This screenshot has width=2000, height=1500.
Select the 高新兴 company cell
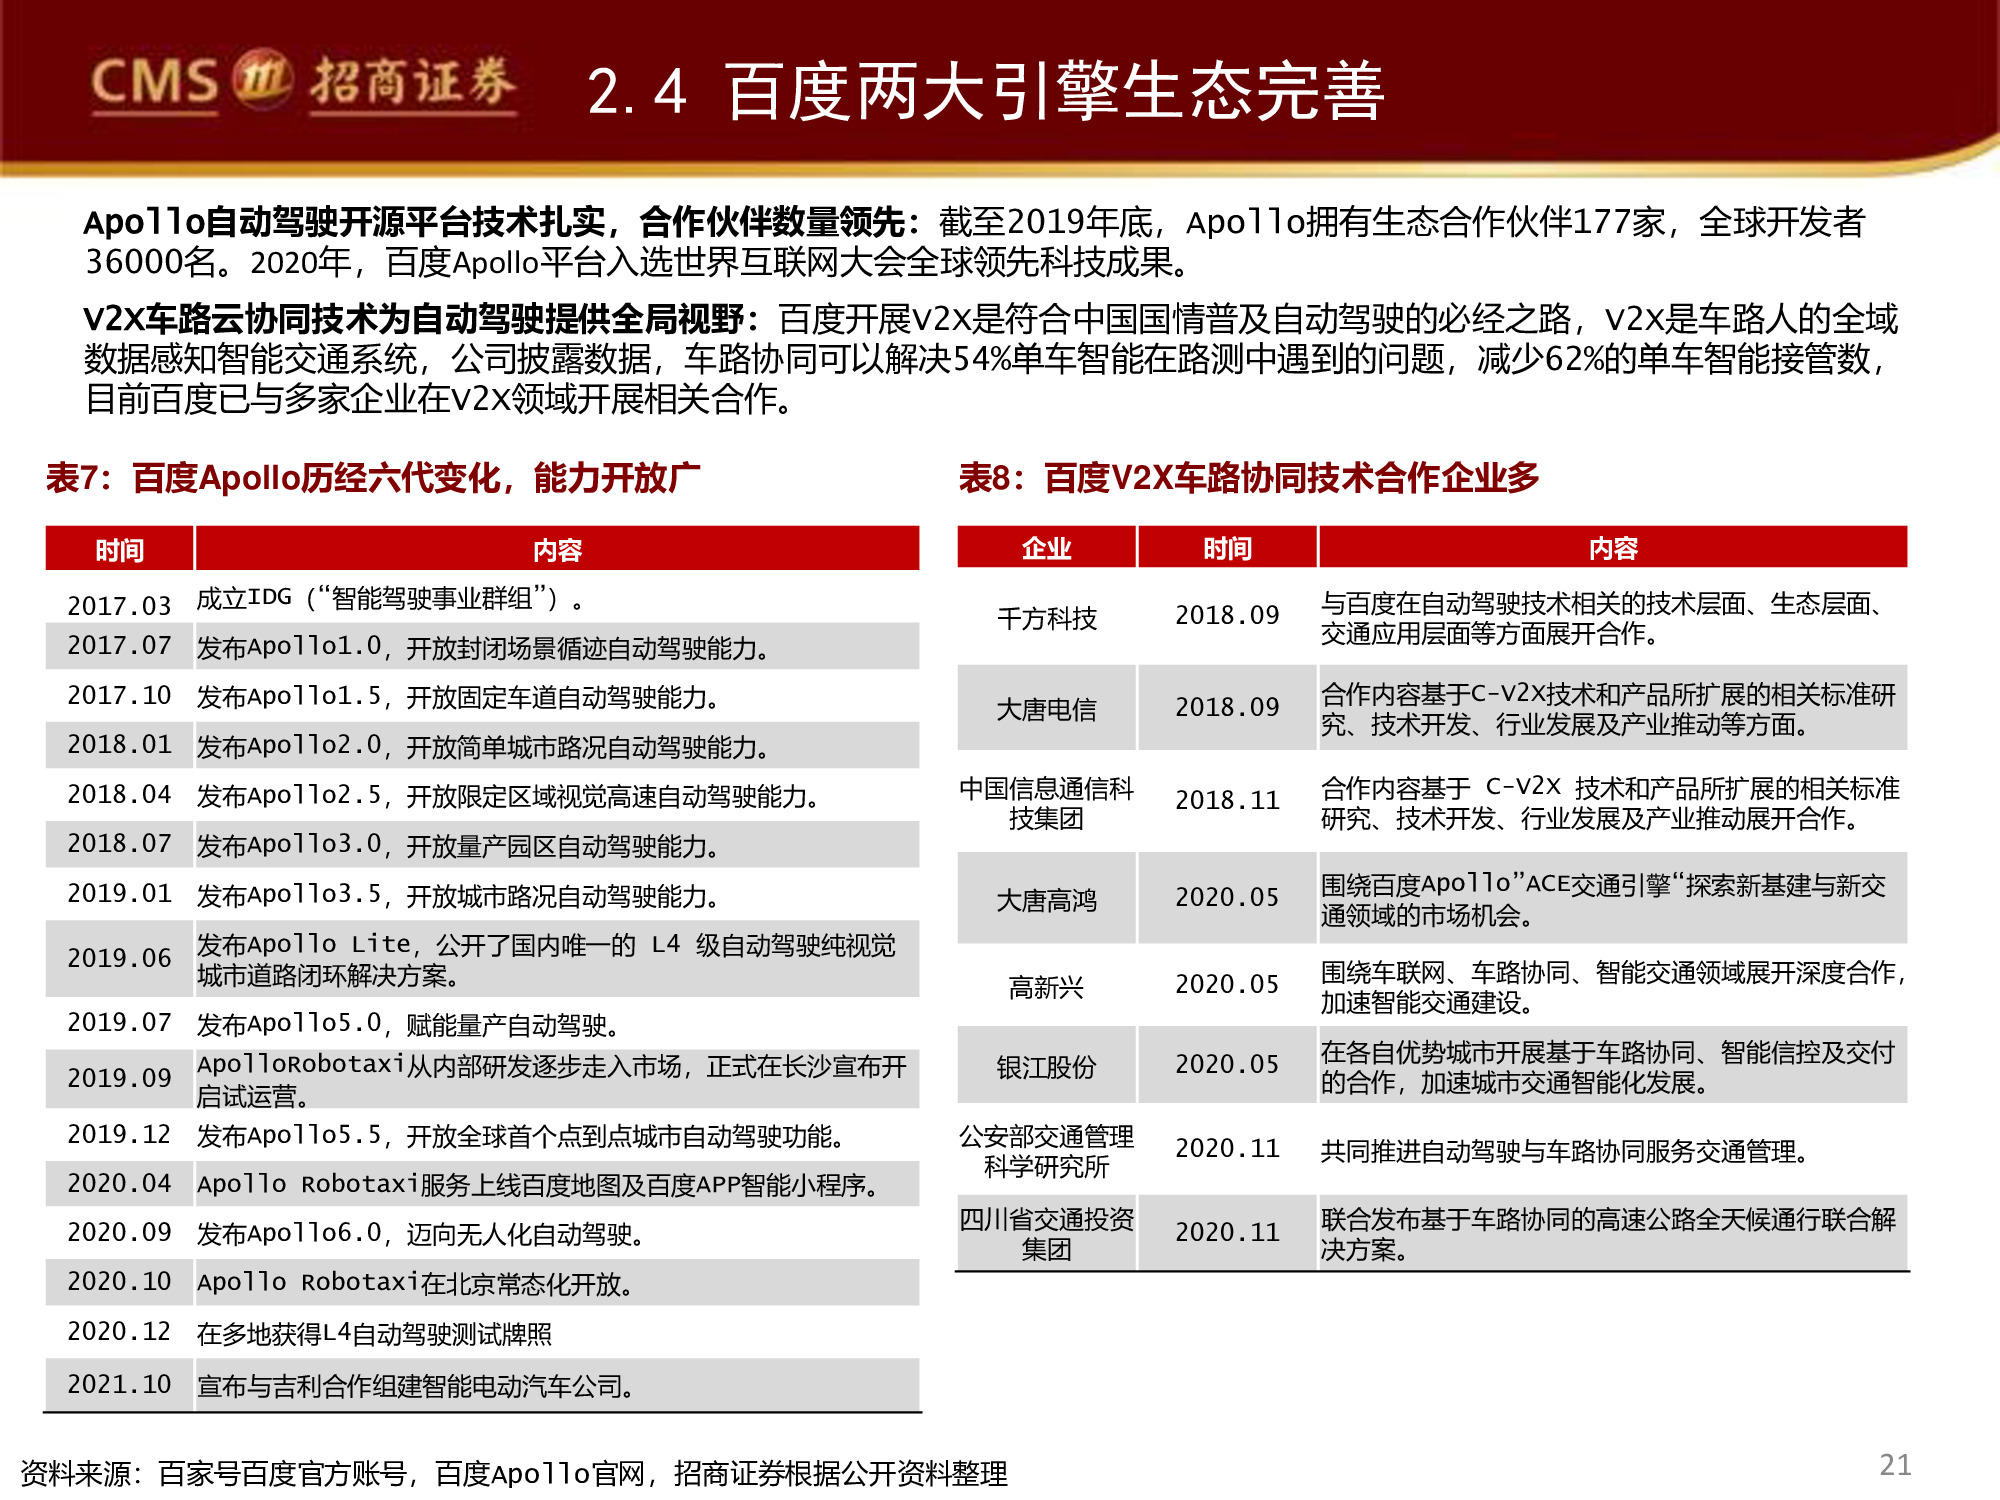[x=1046, y=987]
